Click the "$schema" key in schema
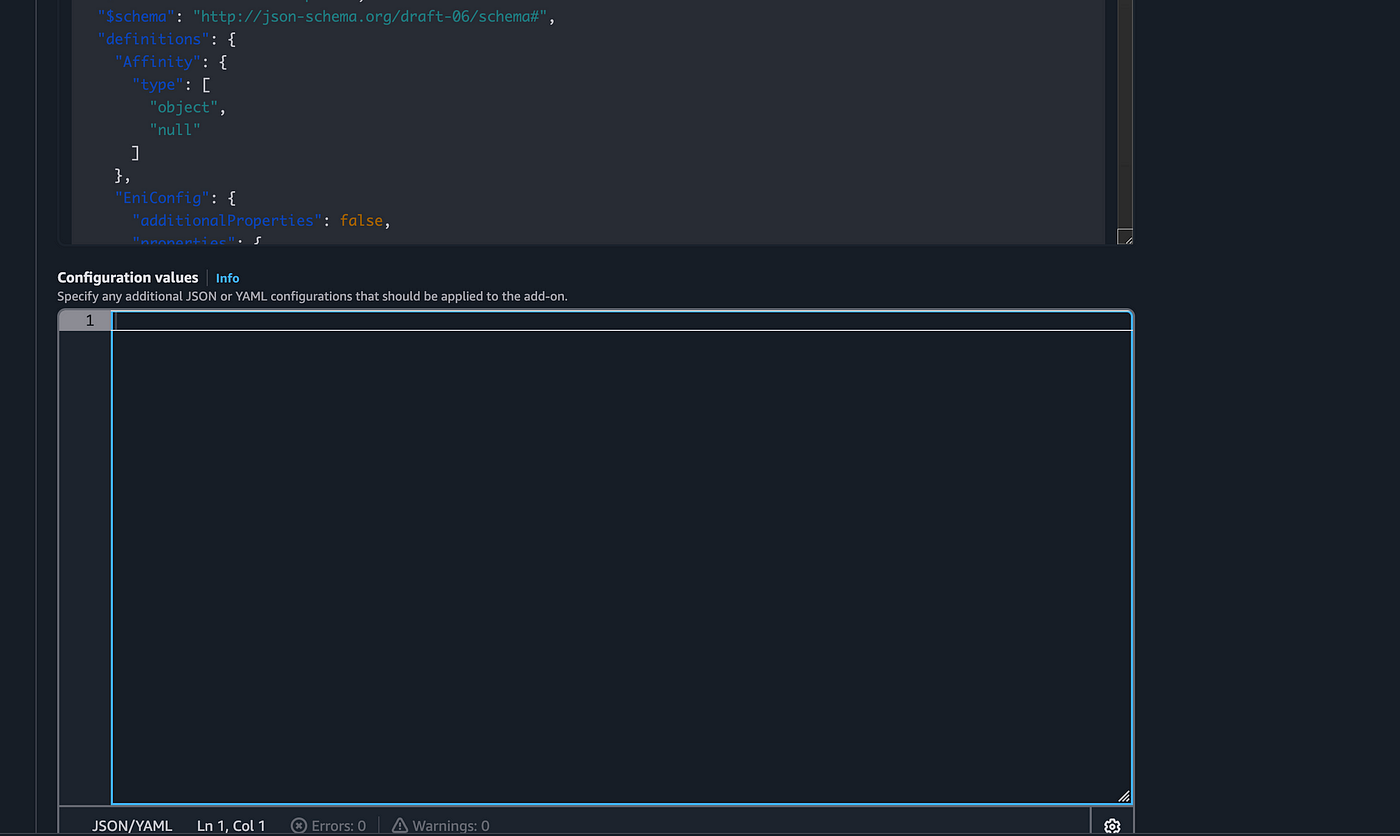Screen dimensions: 1400x836 pos(136,16)
